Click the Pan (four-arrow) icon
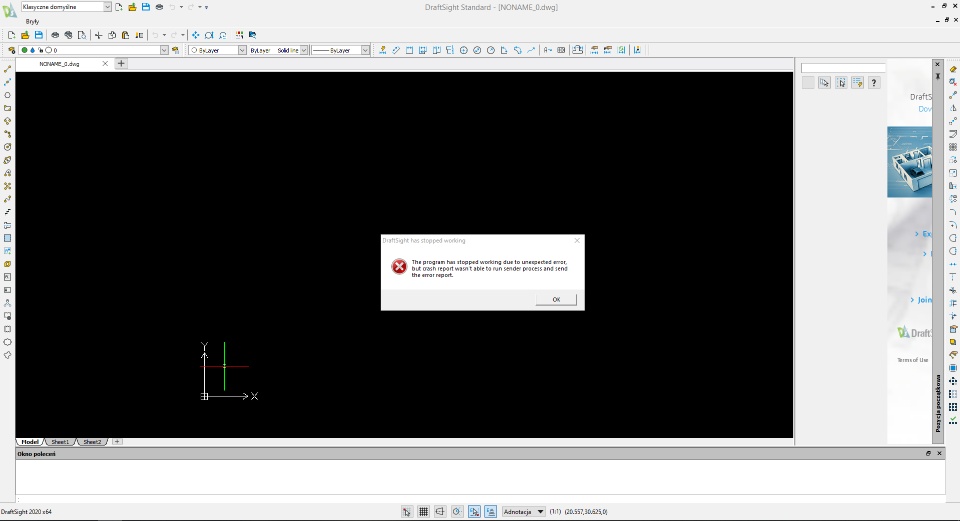Viewport: 960px width, 521px height. click(195, 35)
